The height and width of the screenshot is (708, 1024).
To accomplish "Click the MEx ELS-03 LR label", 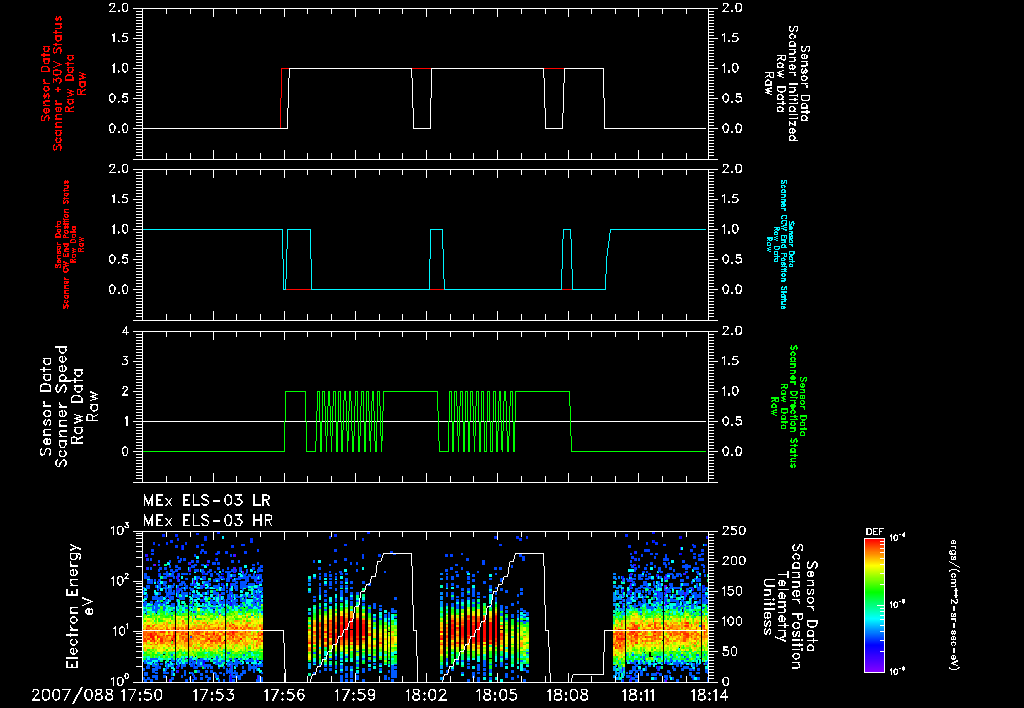I will click(206, 501).
